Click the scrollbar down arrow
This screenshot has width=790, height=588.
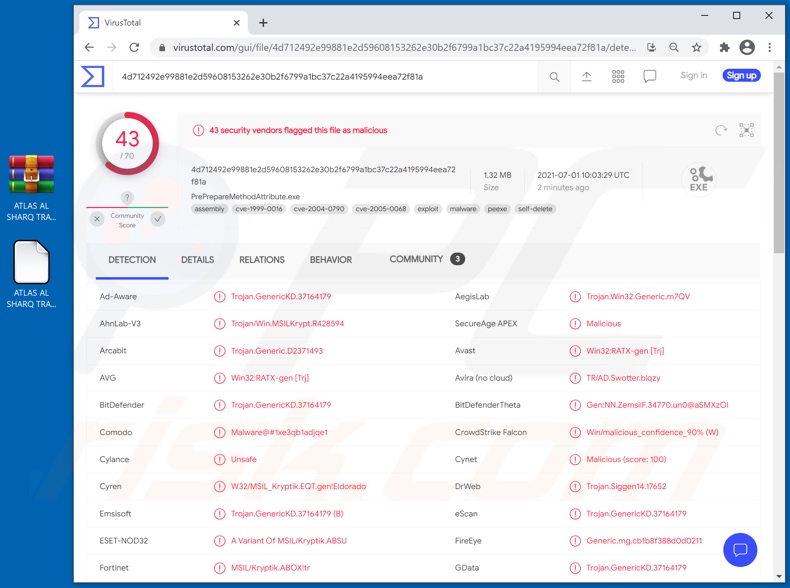tap(779, 576)
